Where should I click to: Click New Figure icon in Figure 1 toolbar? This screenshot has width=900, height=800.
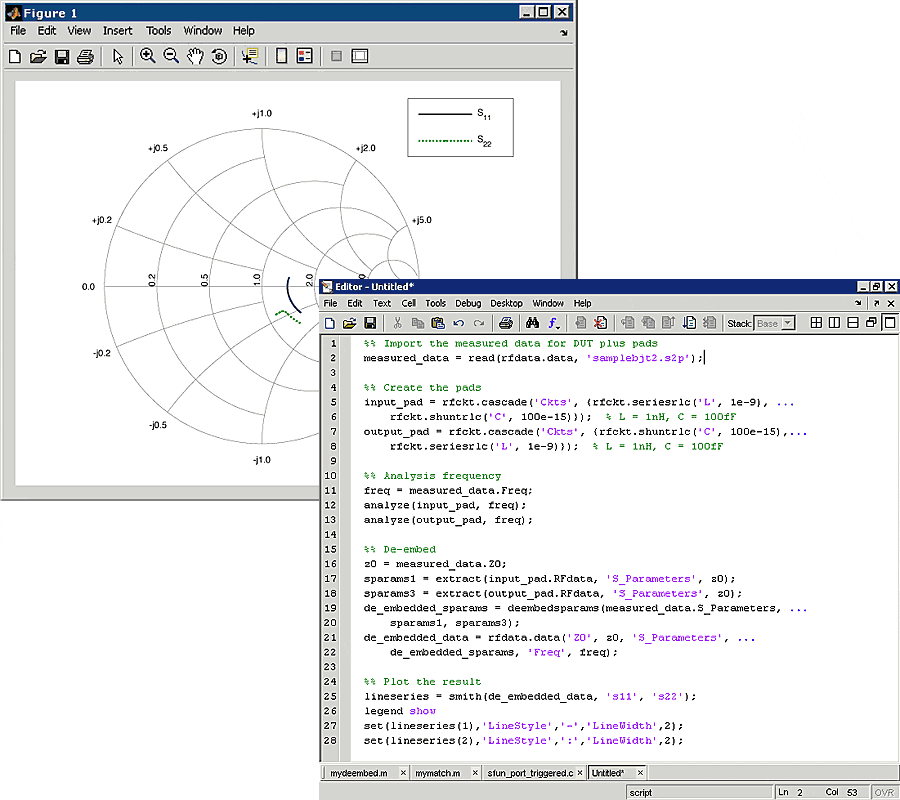click(x=15, y=56)
